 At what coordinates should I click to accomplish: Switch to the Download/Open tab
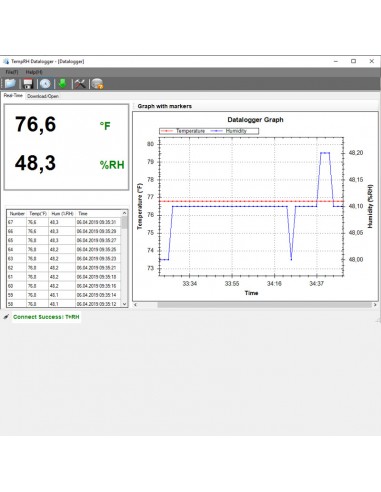43,96
